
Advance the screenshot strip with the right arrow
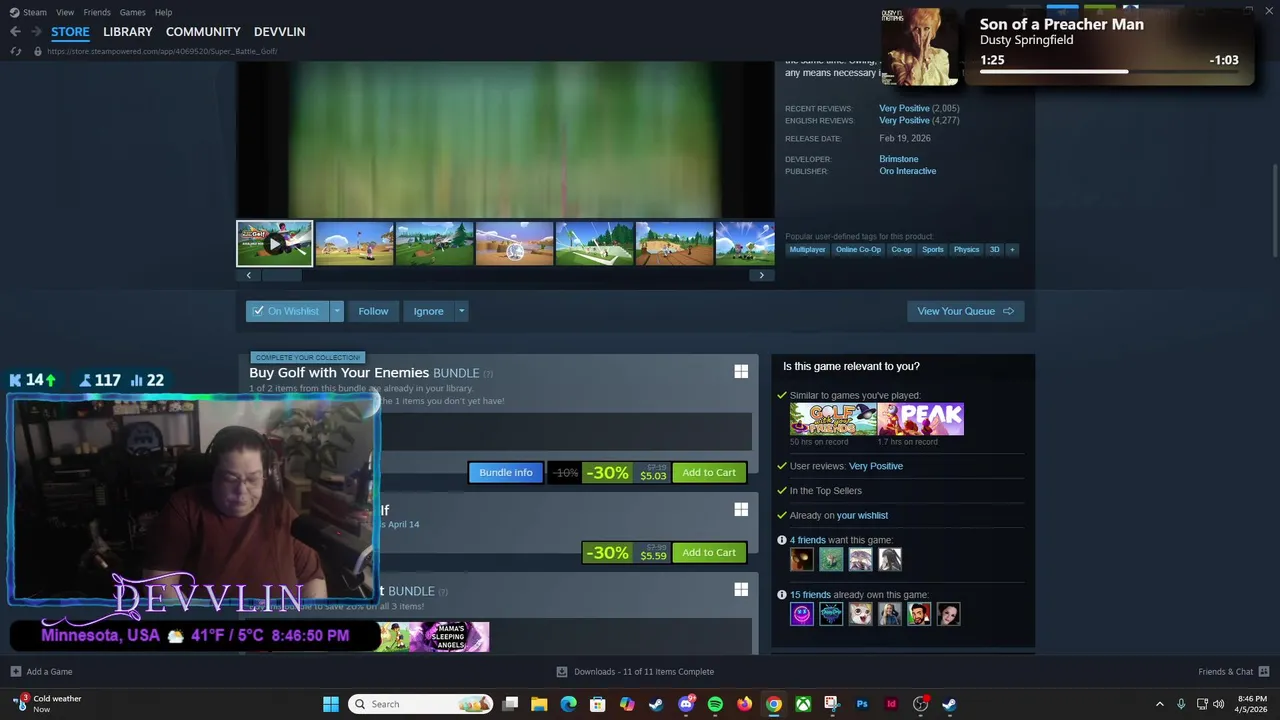pos(761,275)
